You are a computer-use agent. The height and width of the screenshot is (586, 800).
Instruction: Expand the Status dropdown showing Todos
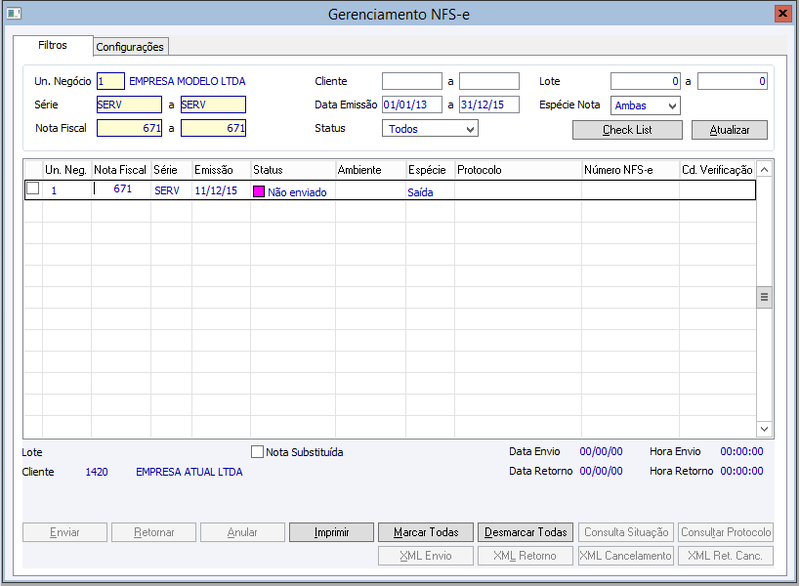pyautogui.click(x=430, y=129)
